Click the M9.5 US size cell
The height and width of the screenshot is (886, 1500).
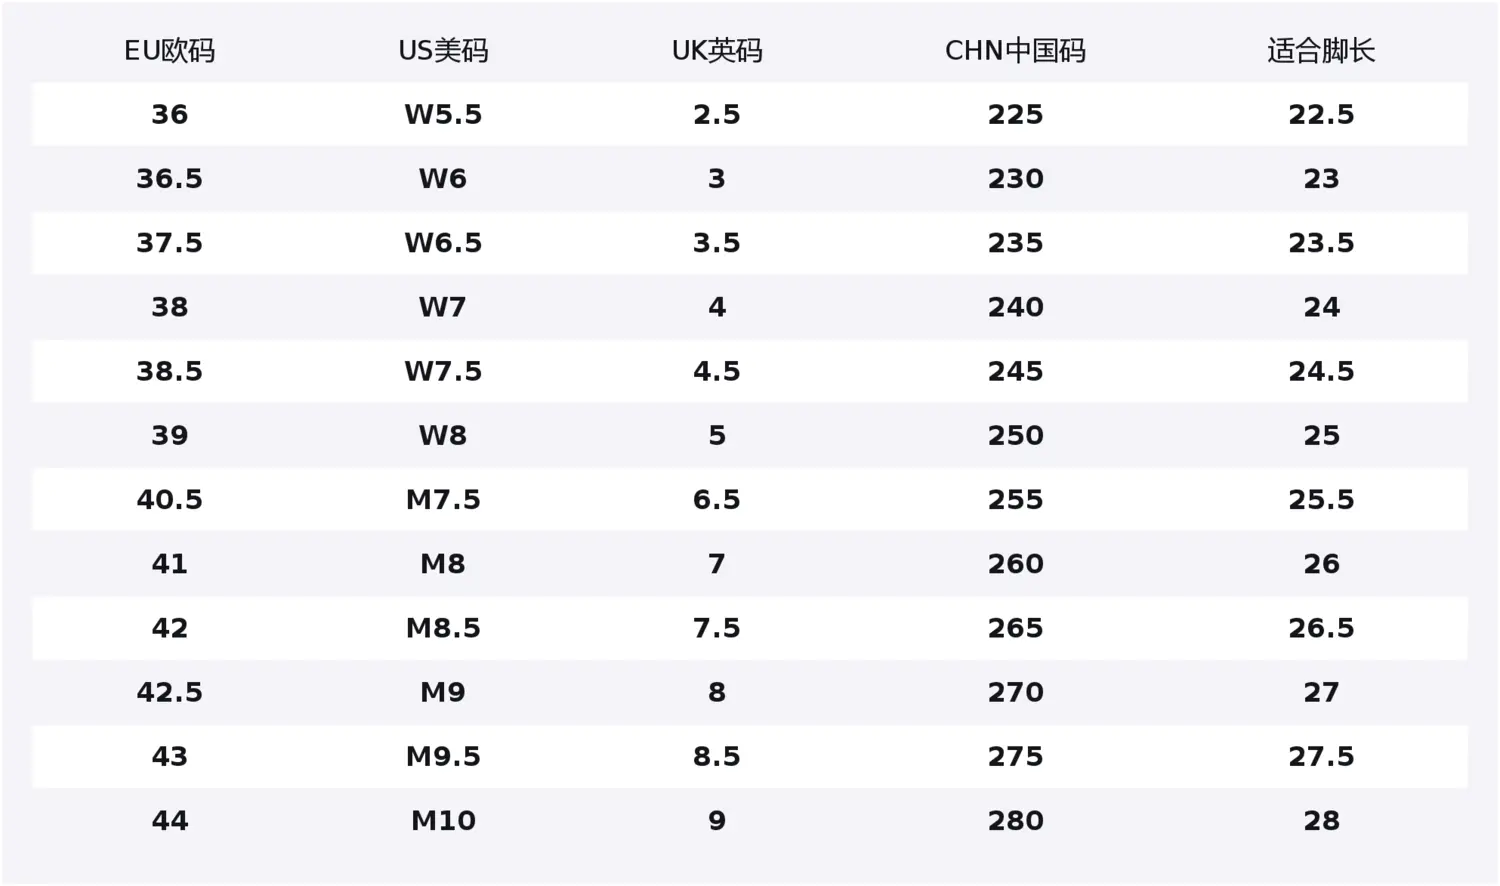[443, 755]
